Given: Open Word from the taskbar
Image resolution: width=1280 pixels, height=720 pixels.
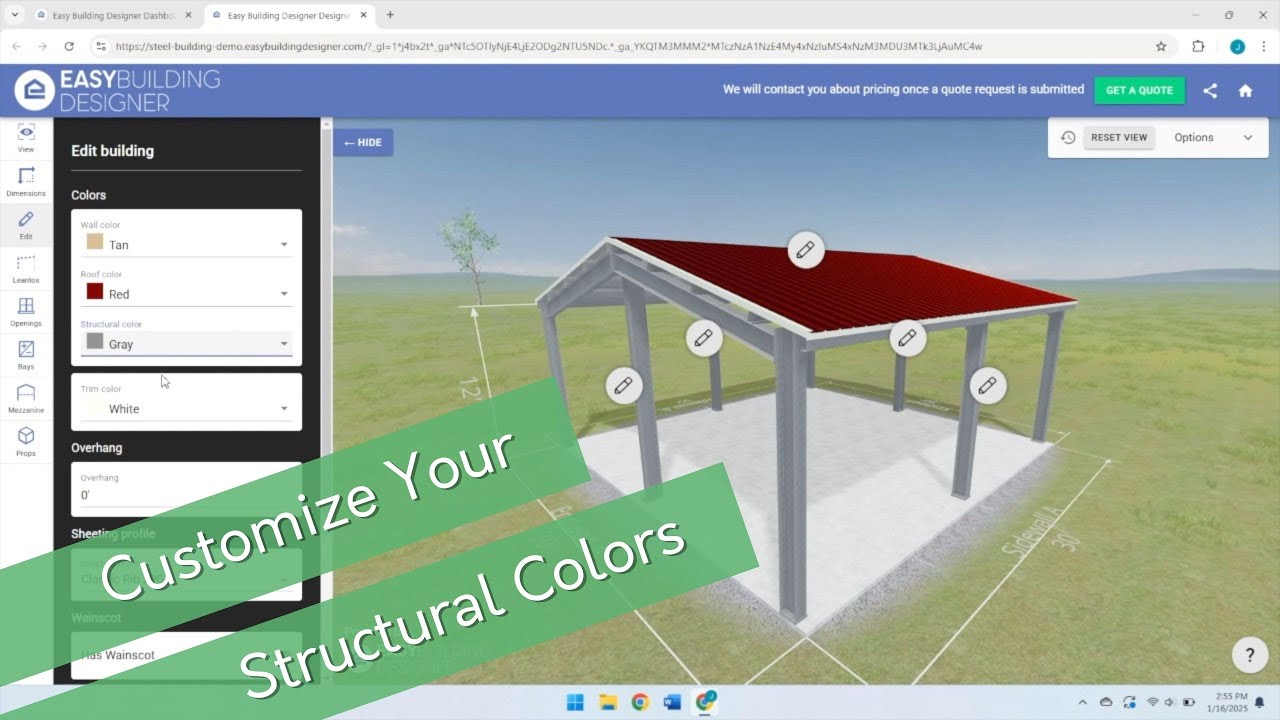Looking at the screenshot, I should pyautogui.click(x=672, y=702).
